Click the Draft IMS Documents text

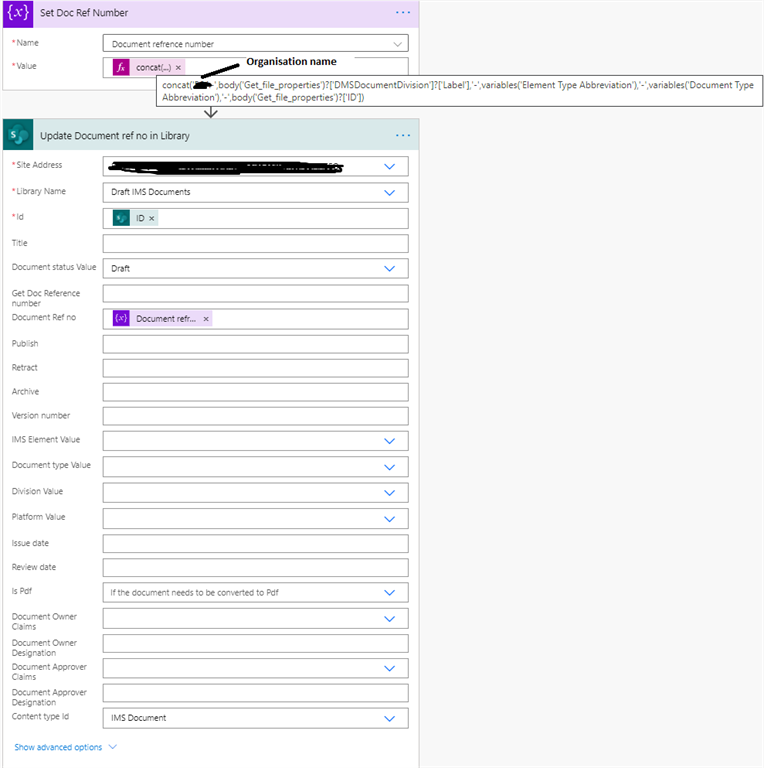click(151, 192)
